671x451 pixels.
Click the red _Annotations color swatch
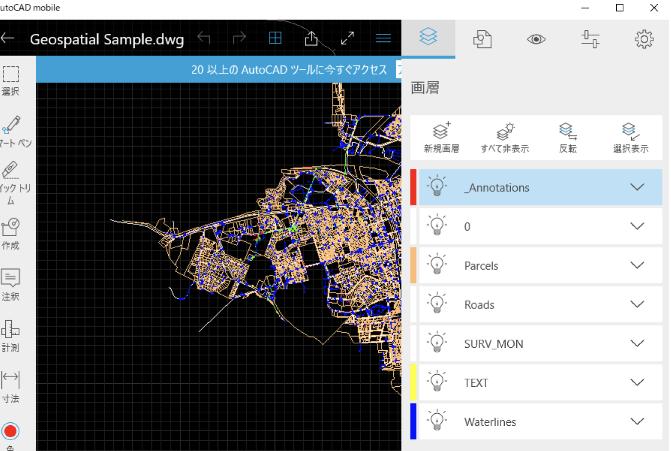[x=413, y=187]
